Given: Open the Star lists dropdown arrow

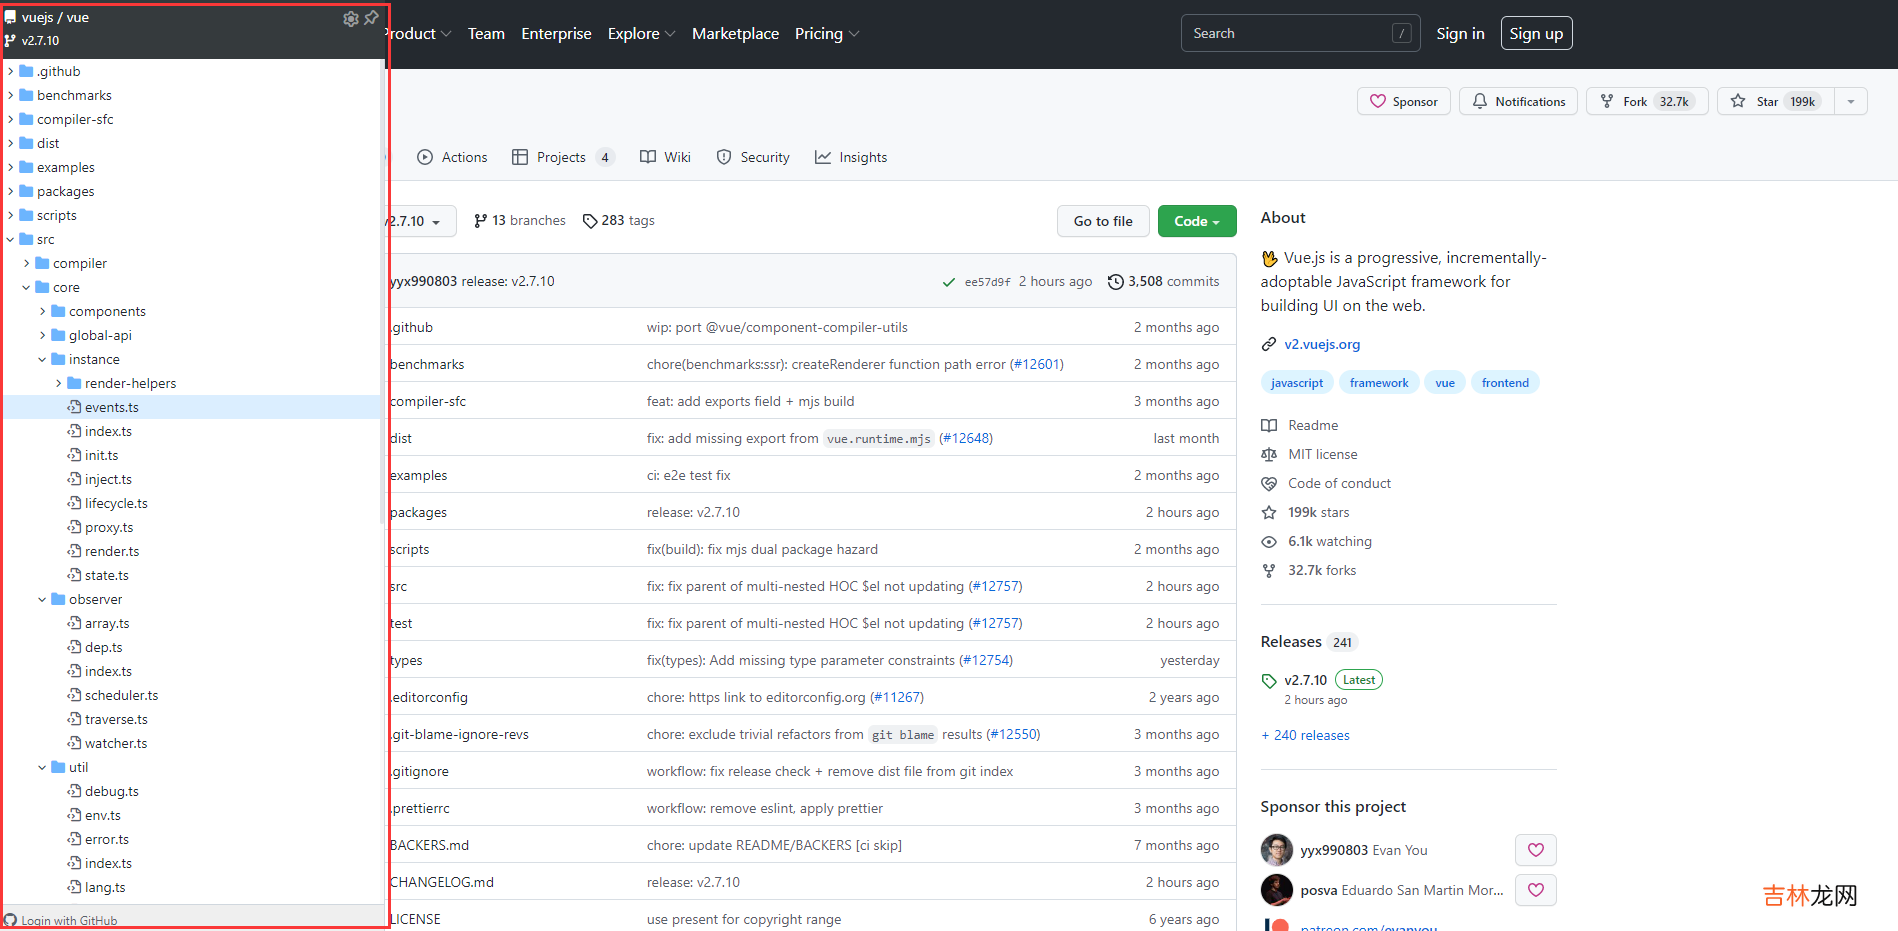Looking at the screenshot, I should click(1851, 101).
